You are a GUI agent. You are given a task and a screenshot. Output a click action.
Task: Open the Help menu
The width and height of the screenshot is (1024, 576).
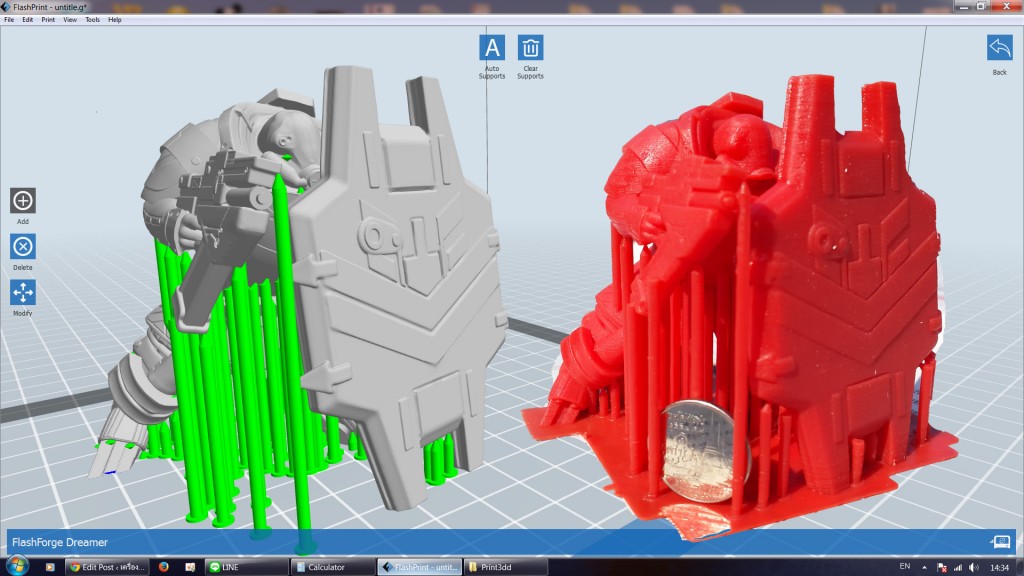115,20
